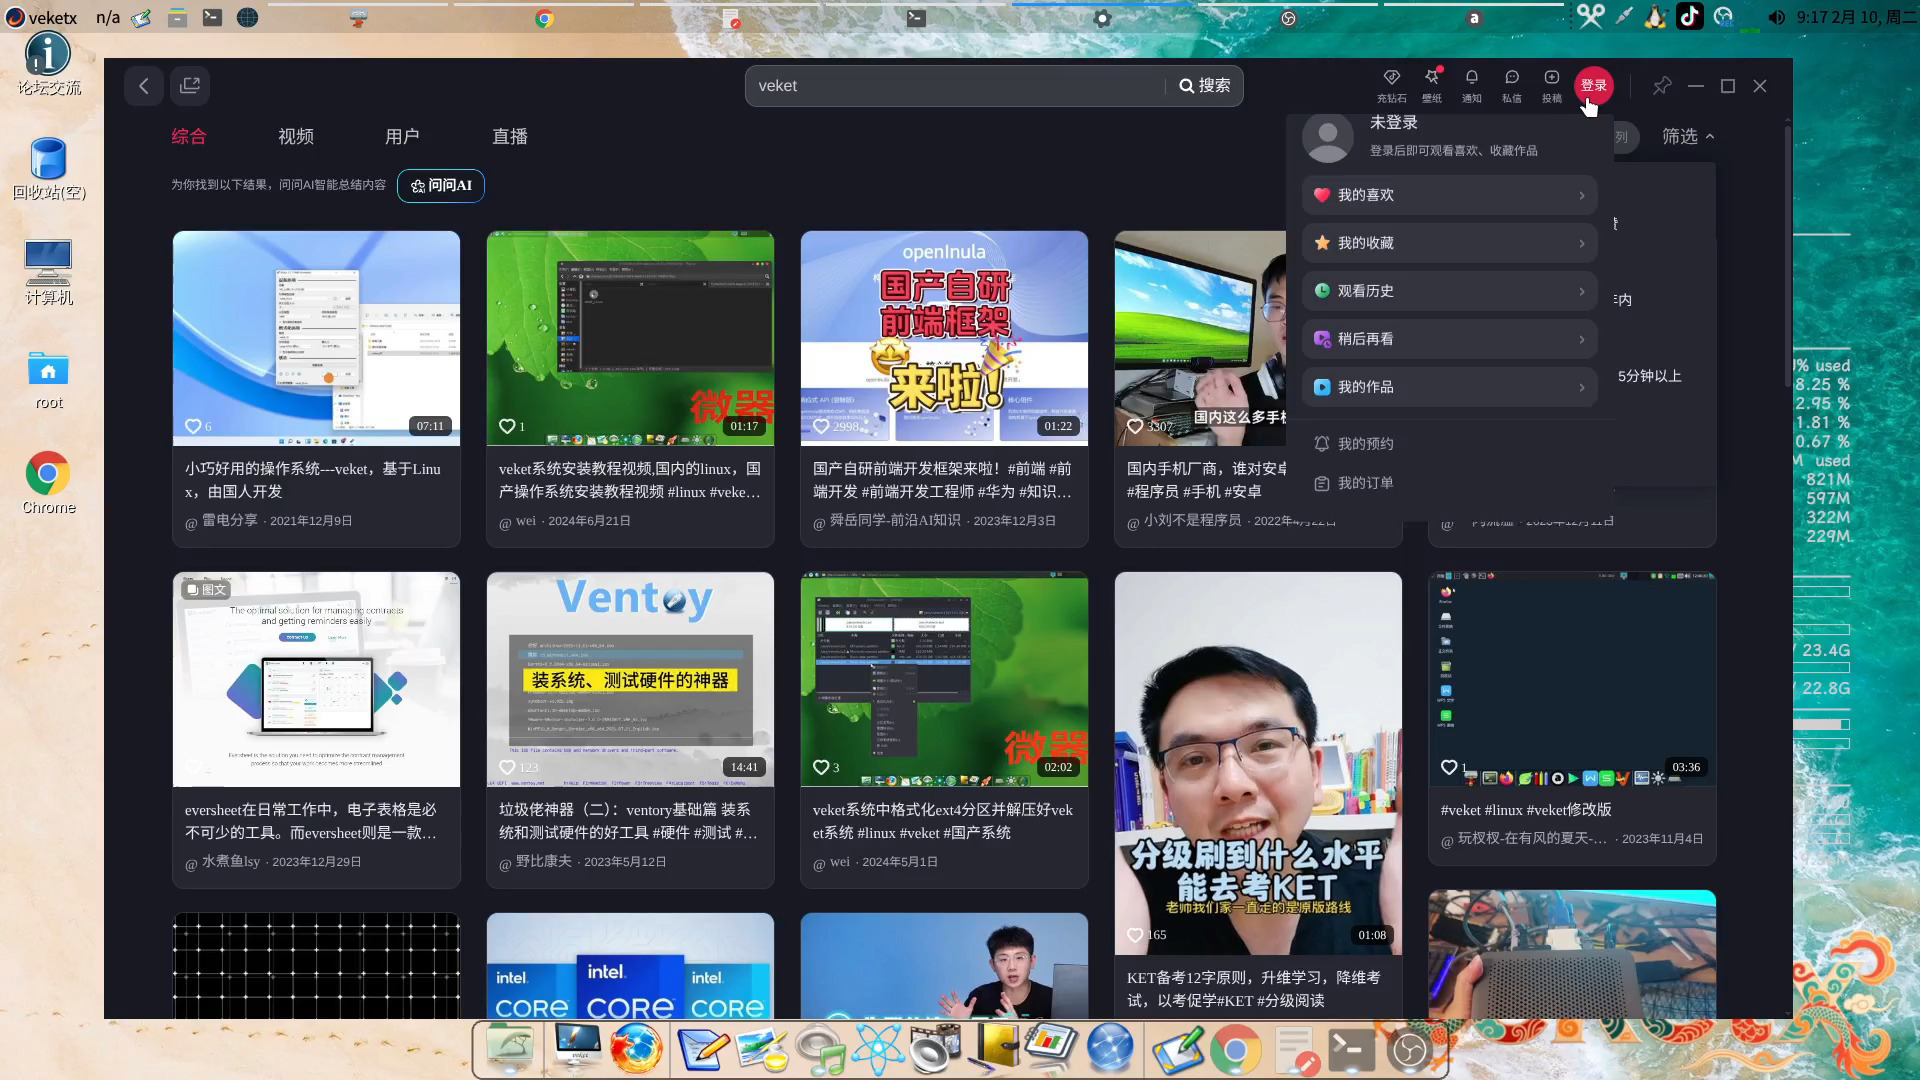Open author link 野比康夫

coord(544,861)
